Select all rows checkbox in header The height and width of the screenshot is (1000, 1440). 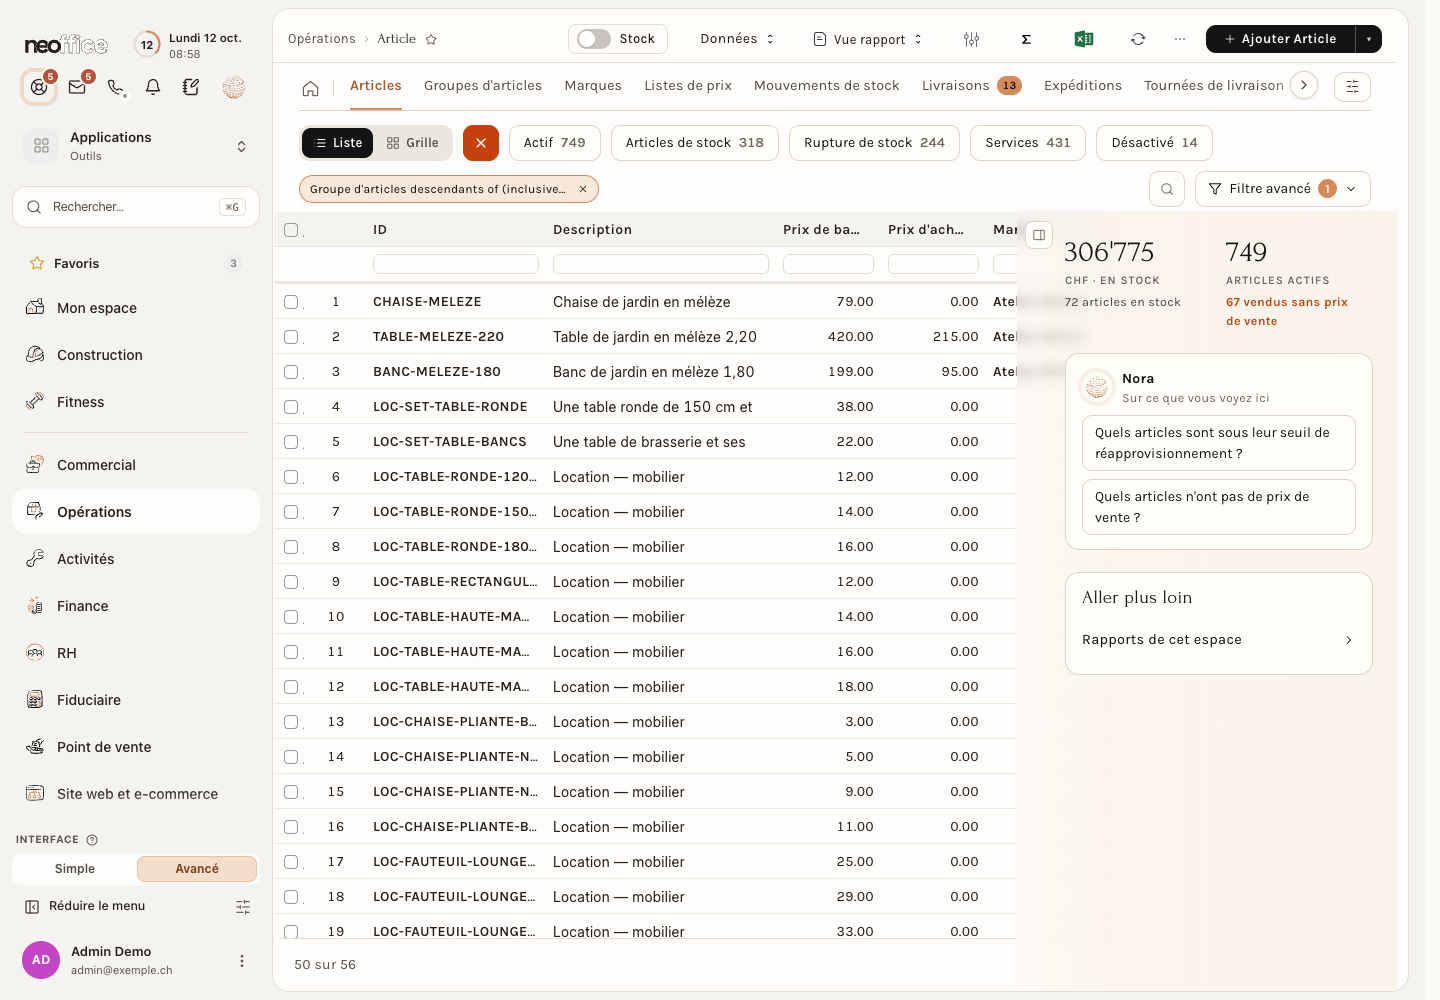pos(291,230)
